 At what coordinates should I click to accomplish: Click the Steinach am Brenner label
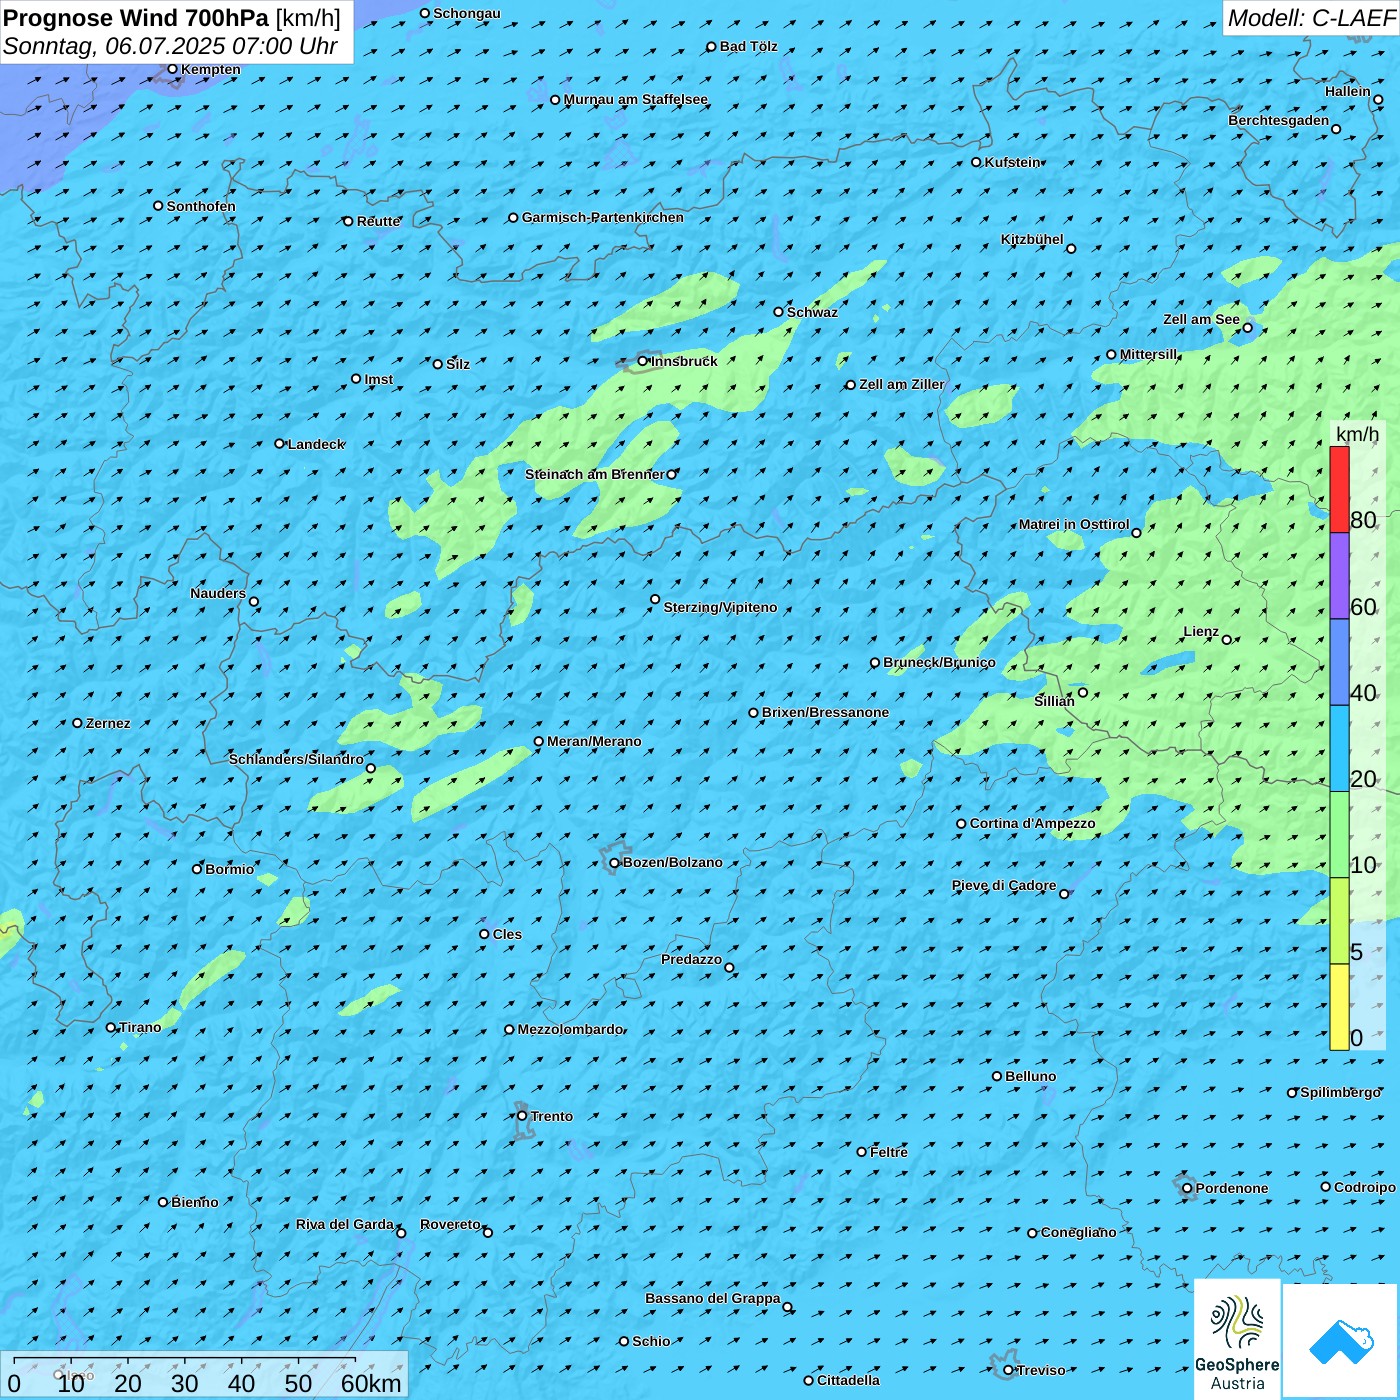(x=595, y=474)
